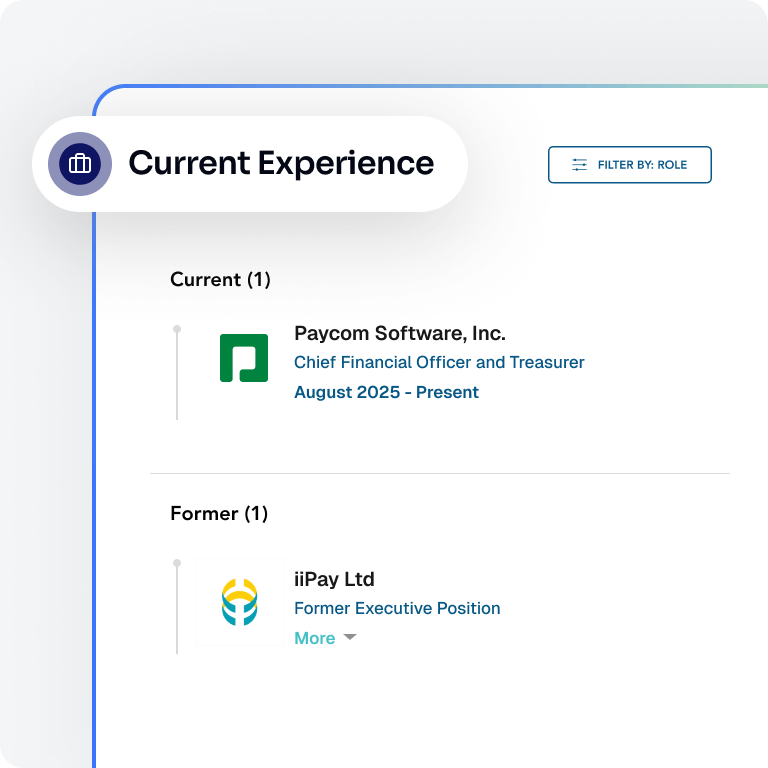Select Chief Financial Officer and Treasurer role

(439, 362)
